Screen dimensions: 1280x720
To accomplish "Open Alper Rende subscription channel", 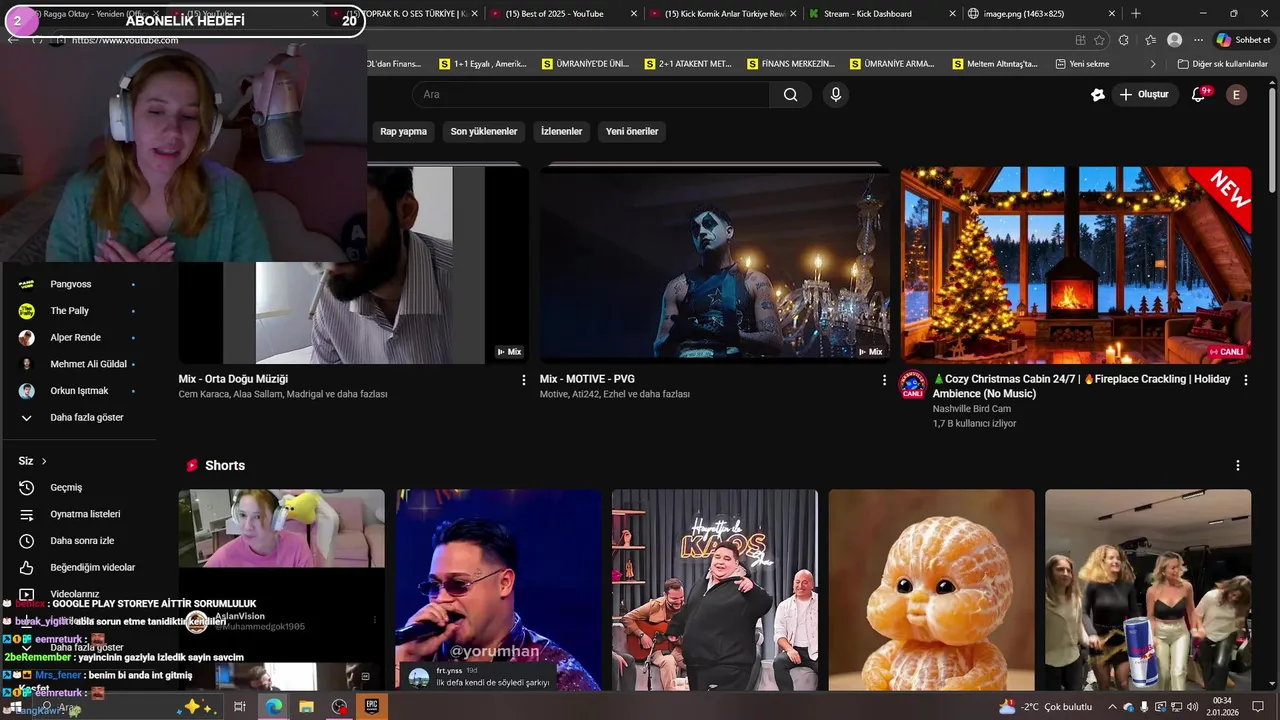I will tap(77, 338).
